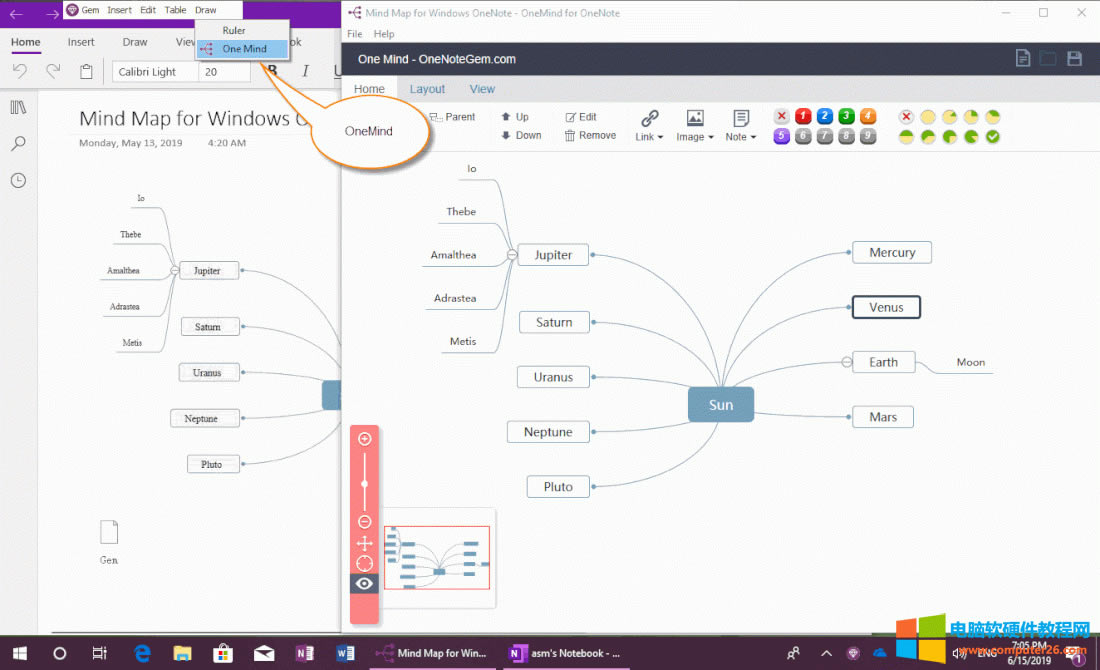Click the move/pan arrows icon
Screen dimensions: 1100x670
[x=364, y=543]
